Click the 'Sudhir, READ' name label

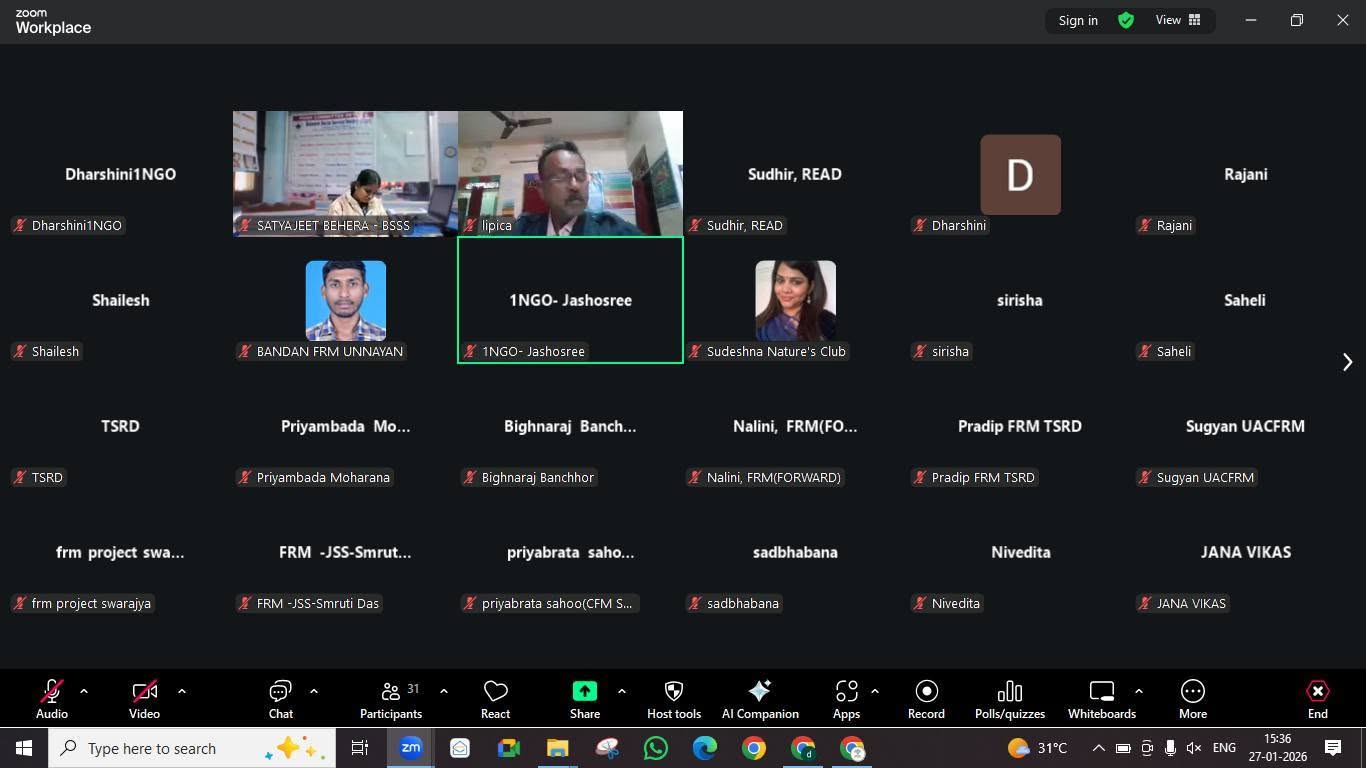pos(744,225)
